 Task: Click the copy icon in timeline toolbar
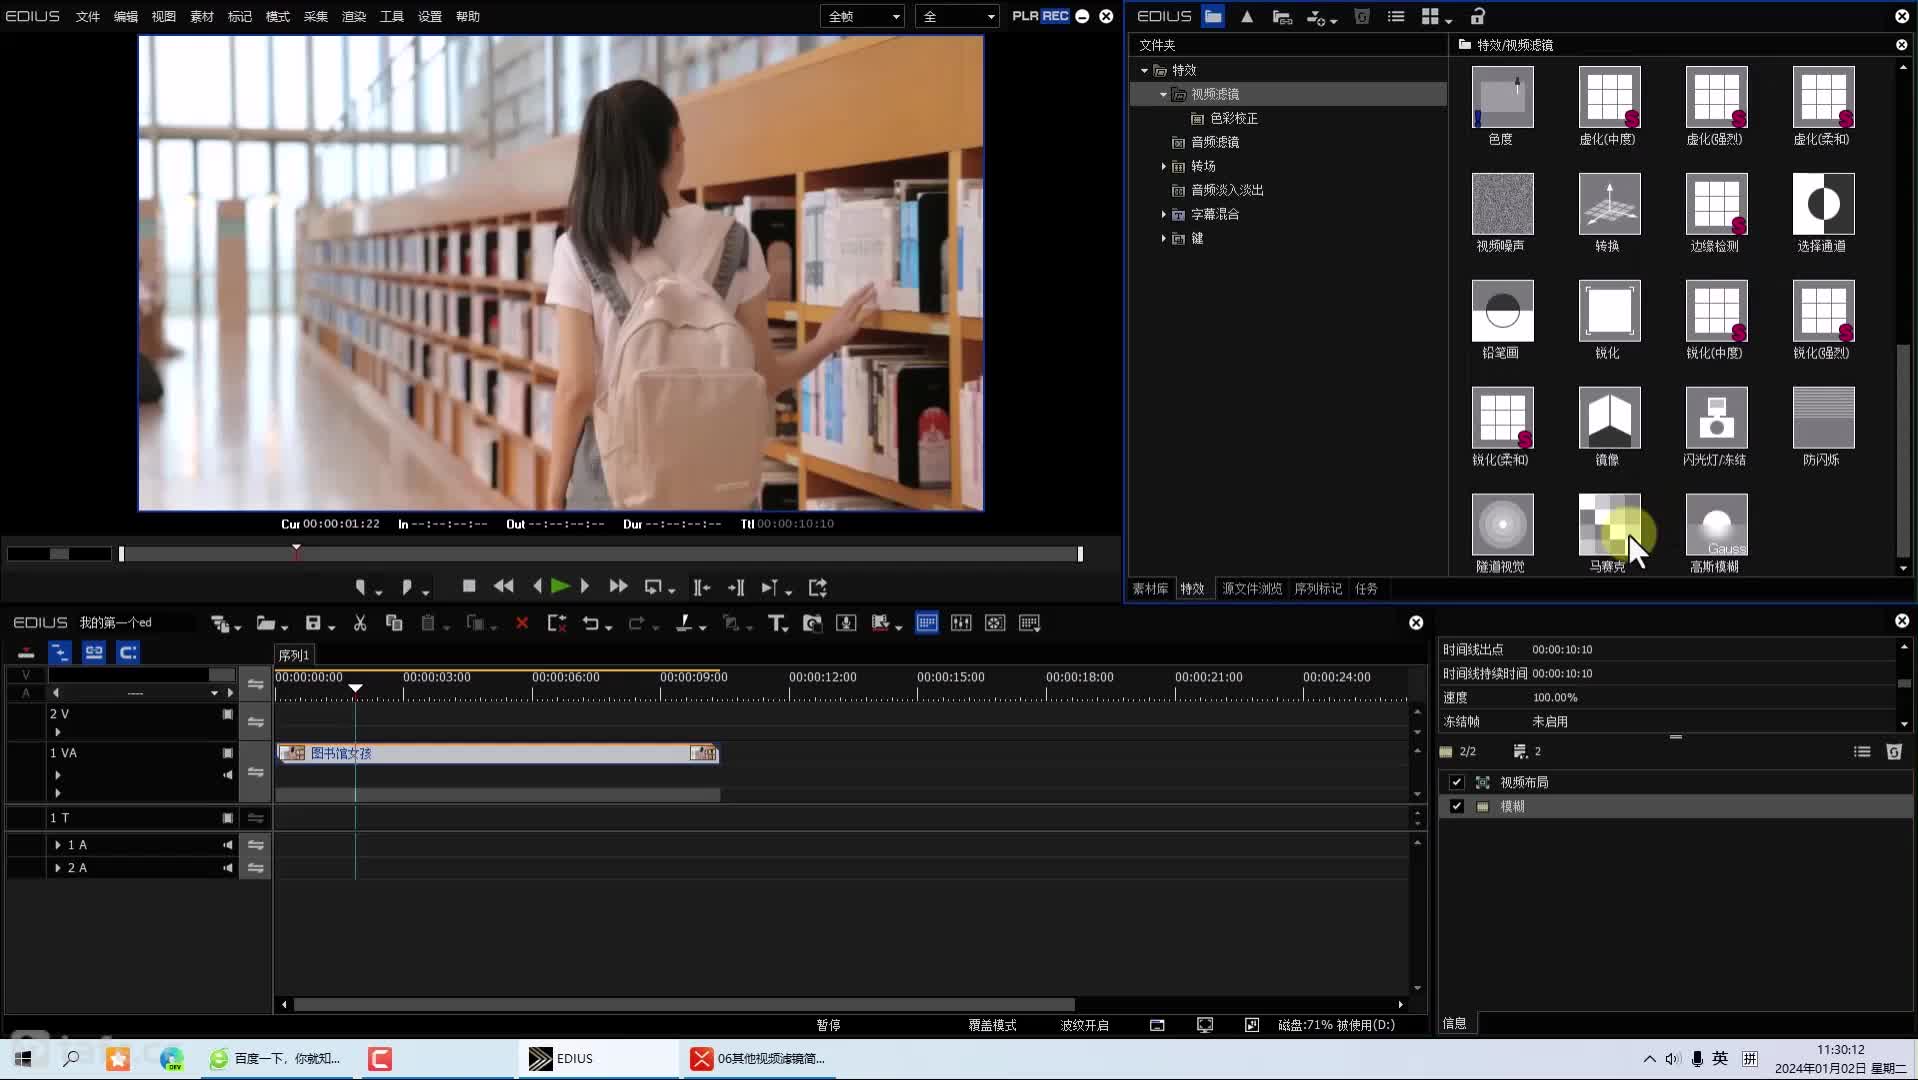[394, 623]
